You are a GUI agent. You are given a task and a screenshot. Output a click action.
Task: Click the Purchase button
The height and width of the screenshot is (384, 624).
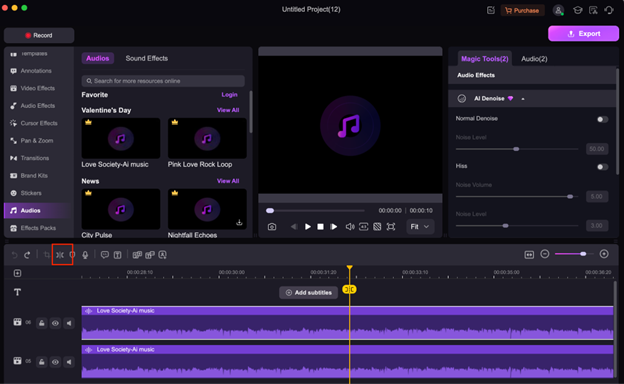click(x=522, y=11)
